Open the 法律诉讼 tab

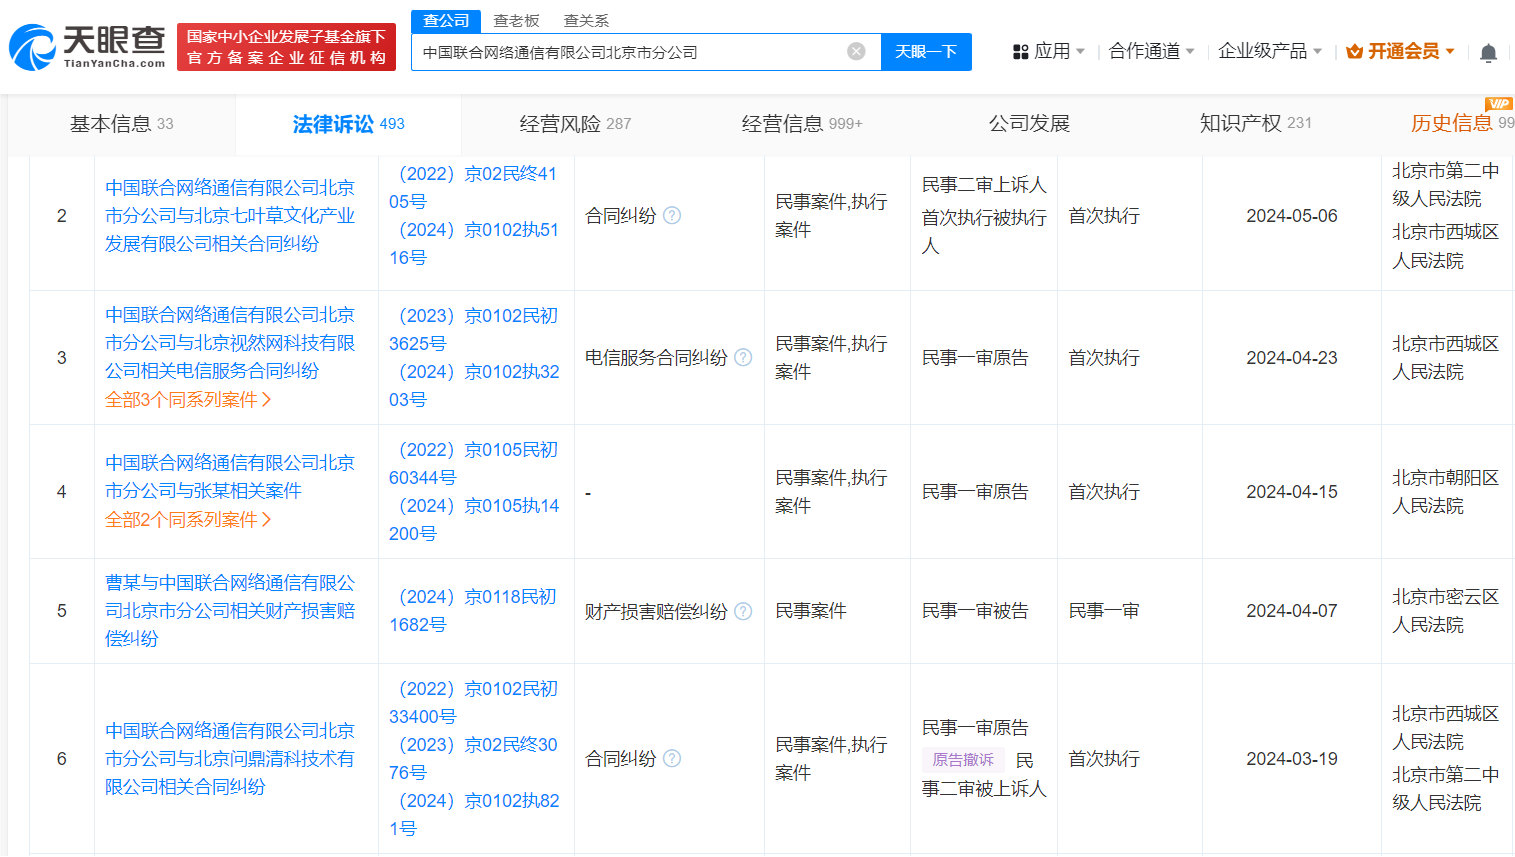click(x=348, y=124)
